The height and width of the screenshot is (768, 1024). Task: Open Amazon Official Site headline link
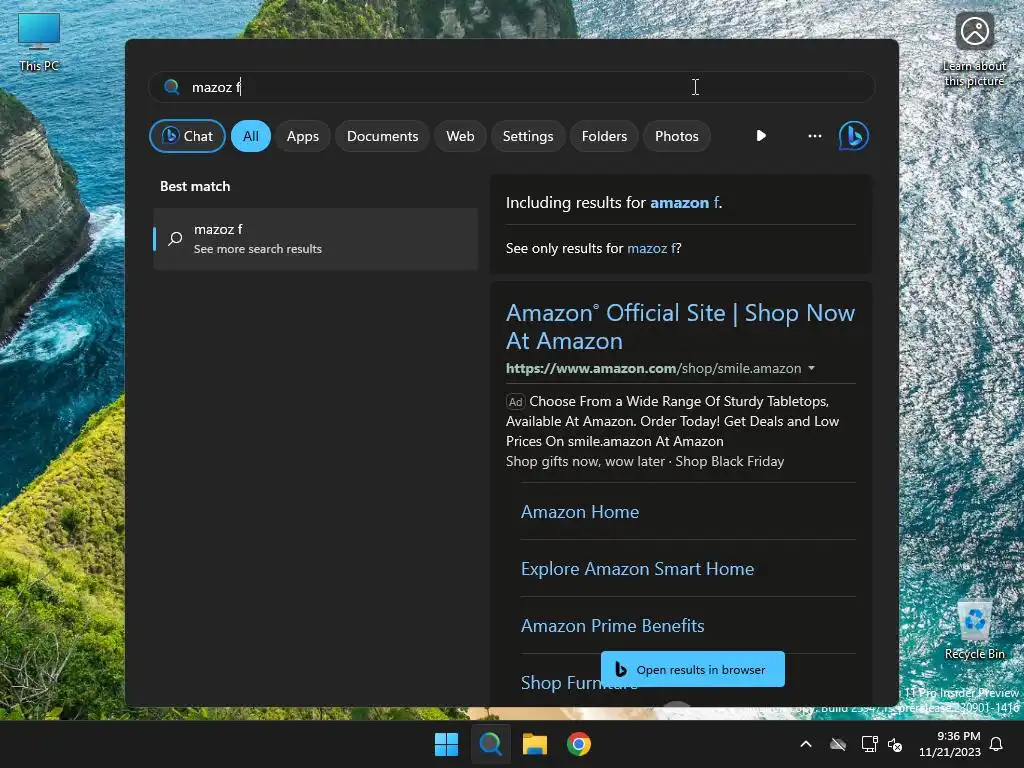680,327
